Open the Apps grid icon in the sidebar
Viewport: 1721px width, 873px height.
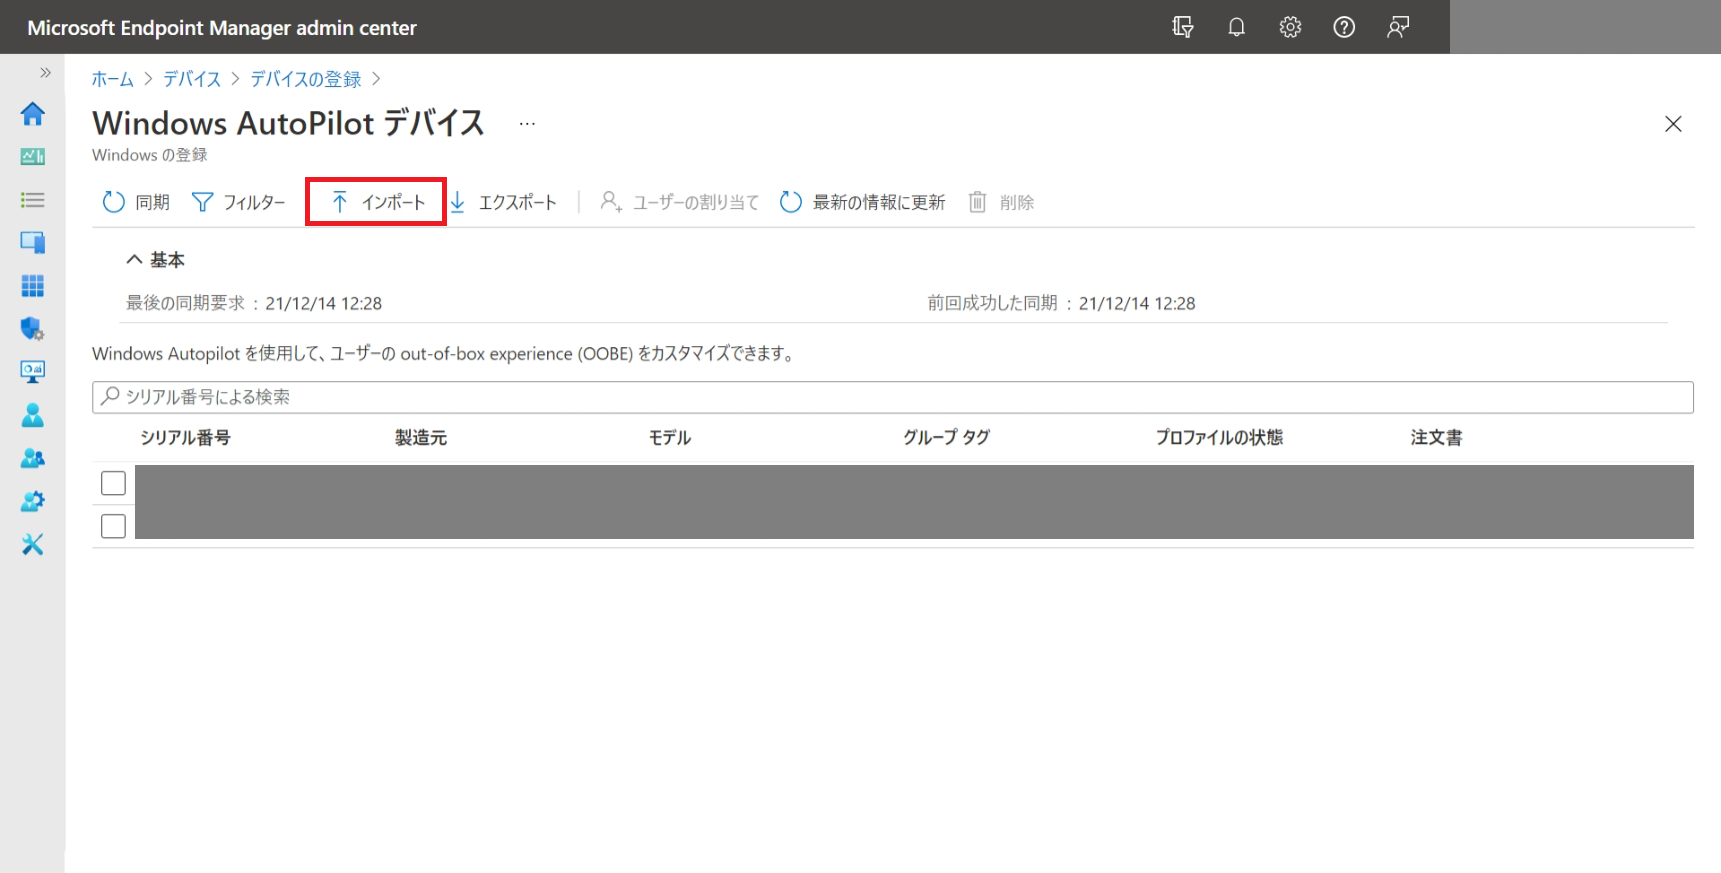(32, 286)
